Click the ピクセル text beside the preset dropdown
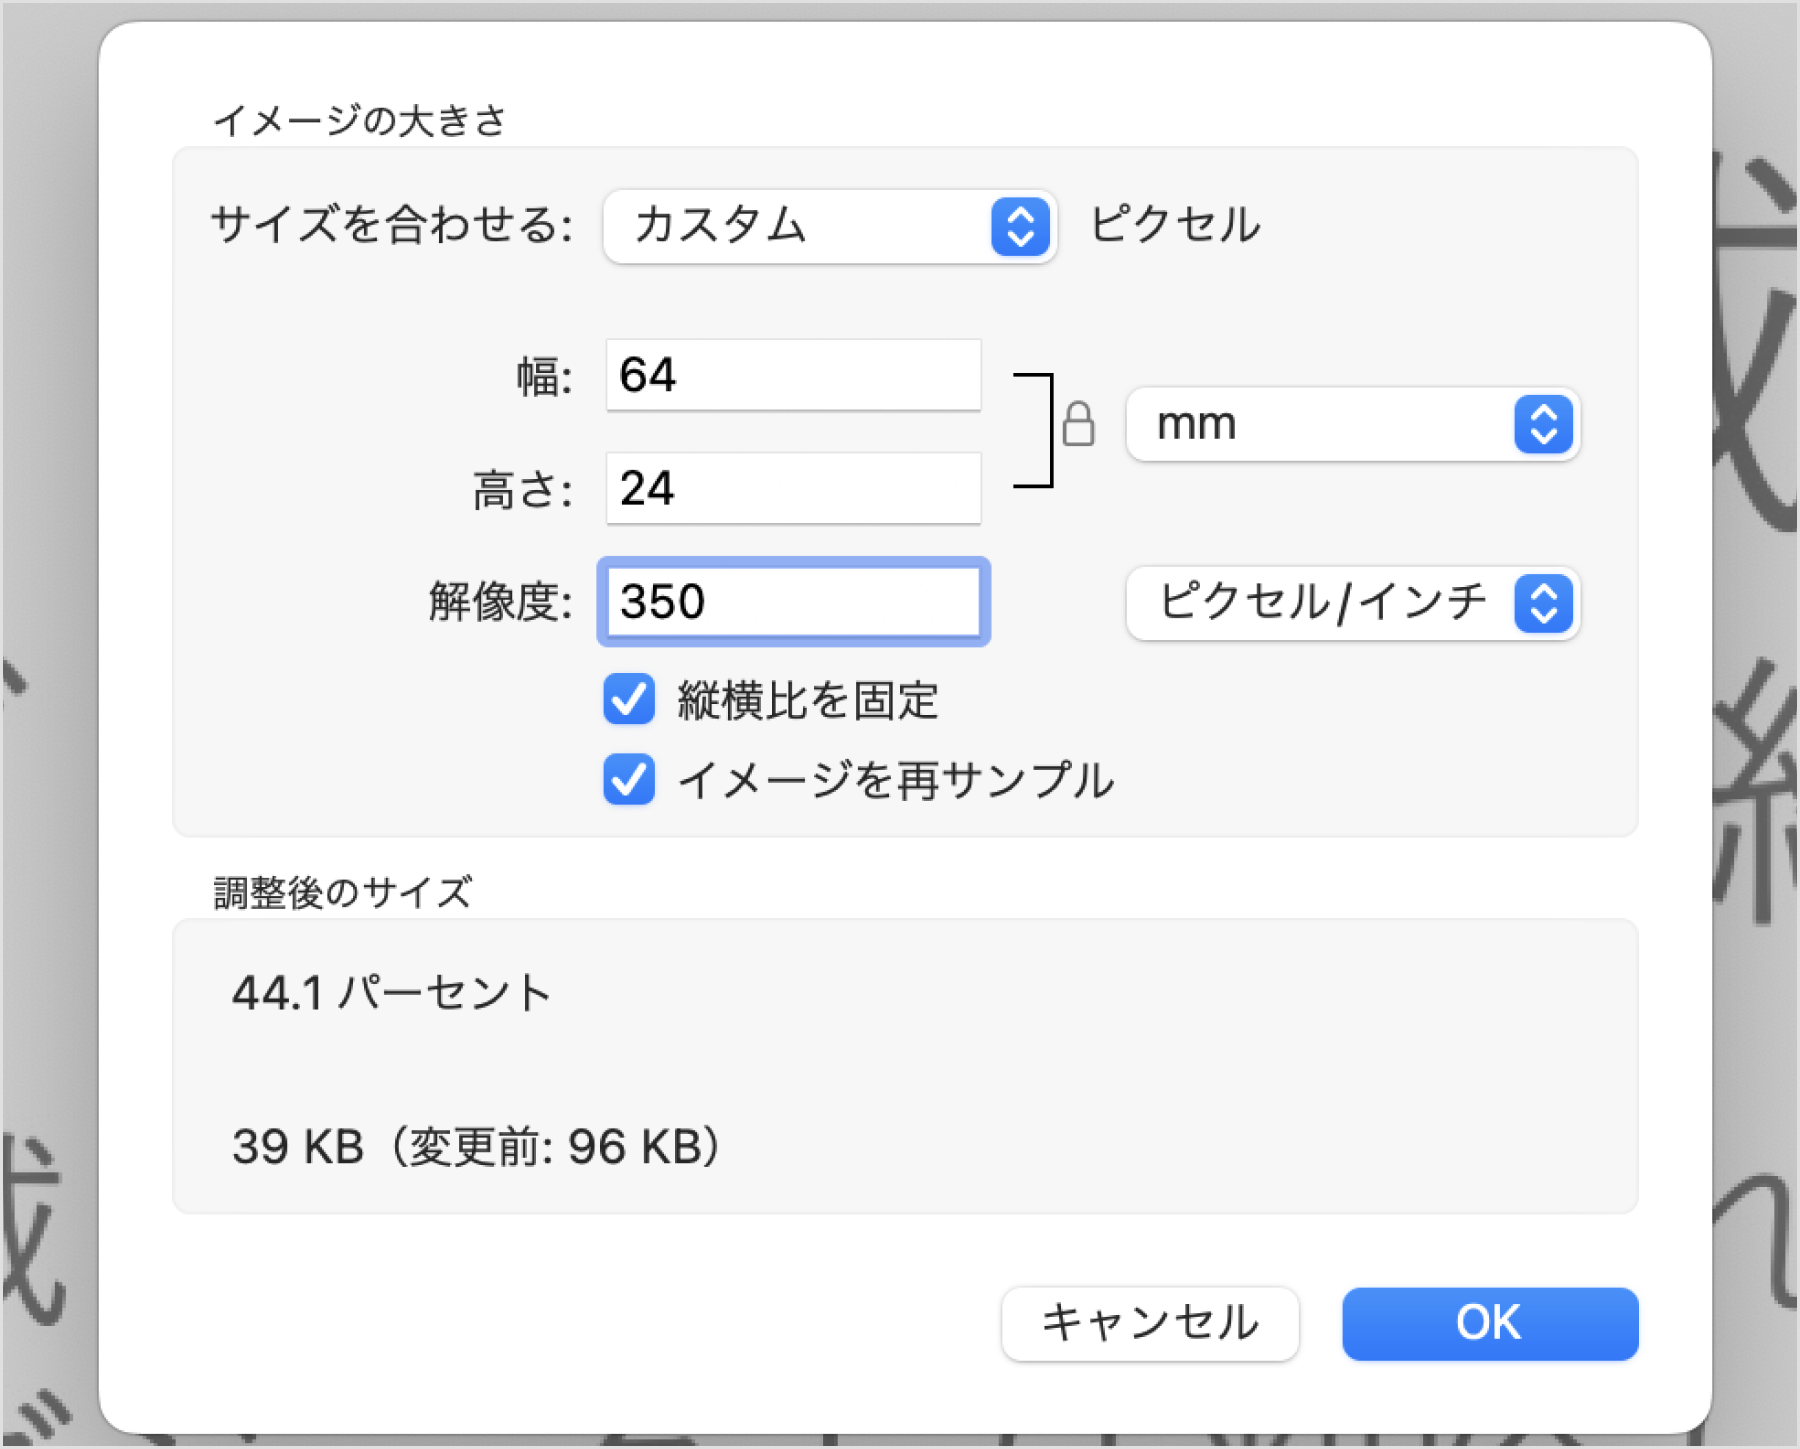The width and height of the screenshot is (1800, 1449). (1175, 225)
